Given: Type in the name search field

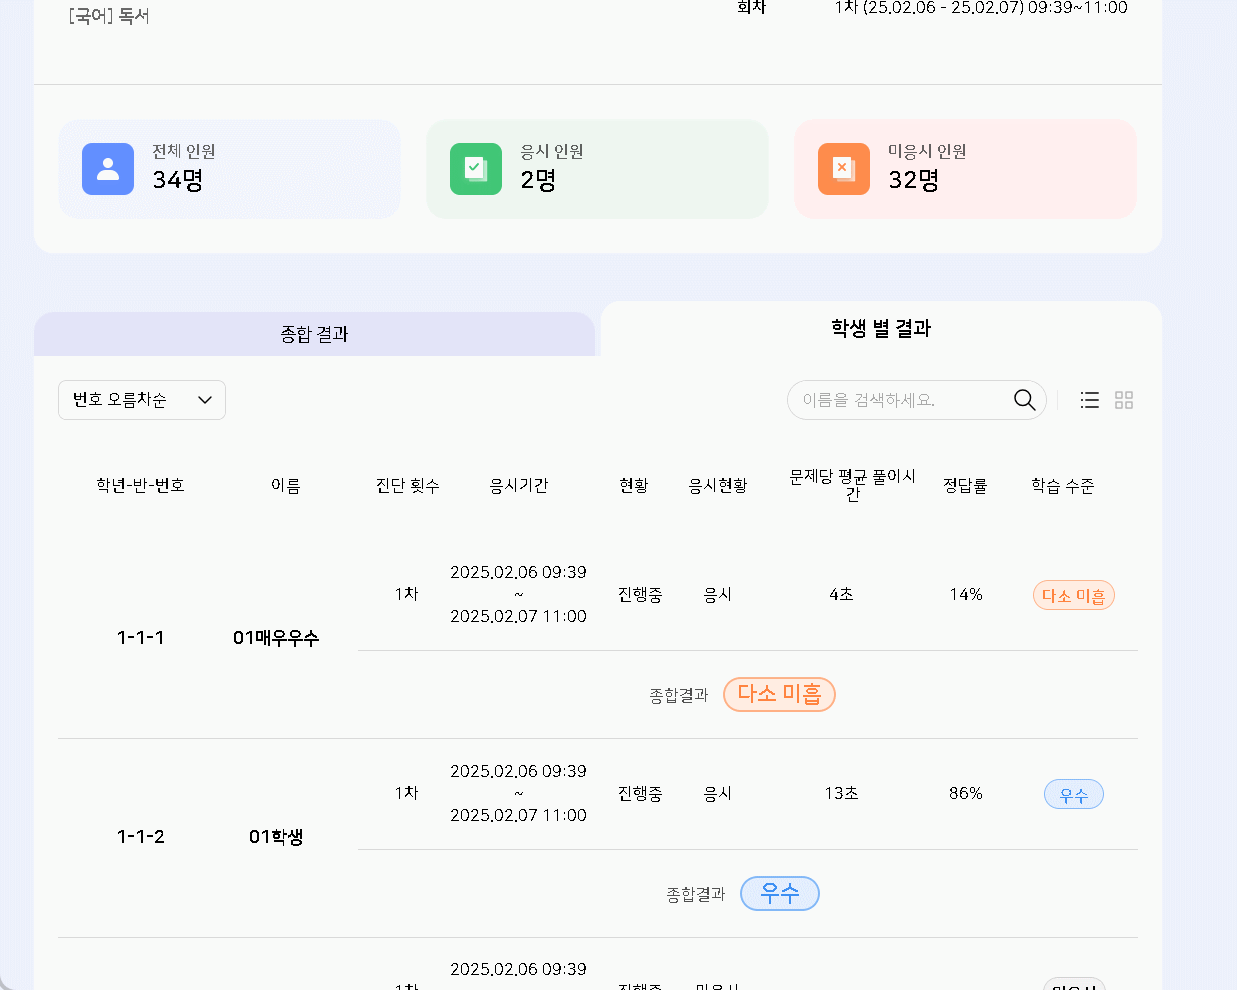Looking at the screenshot, I should pos(900,400).
